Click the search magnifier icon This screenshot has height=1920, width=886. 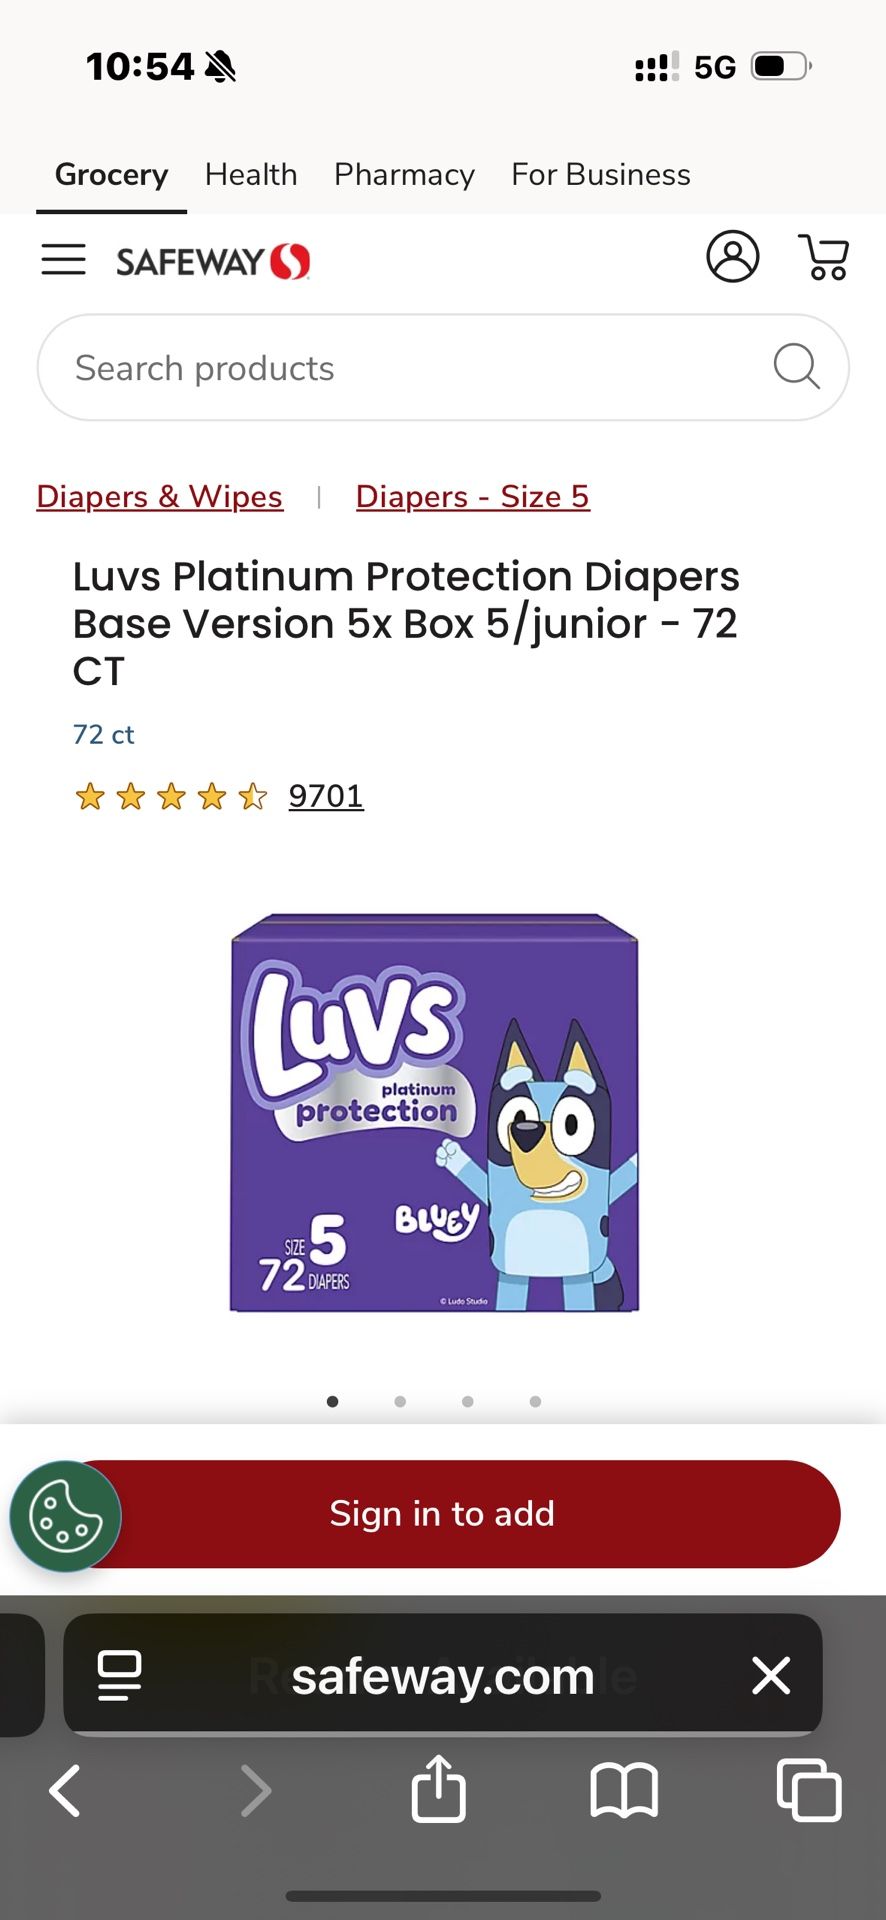[796, 367]
